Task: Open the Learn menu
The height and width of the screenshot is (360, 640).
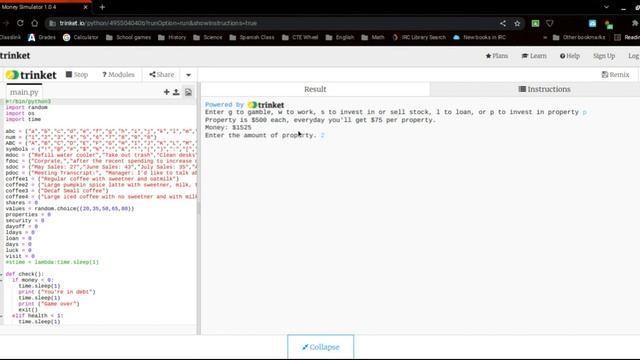Action: 534,56
